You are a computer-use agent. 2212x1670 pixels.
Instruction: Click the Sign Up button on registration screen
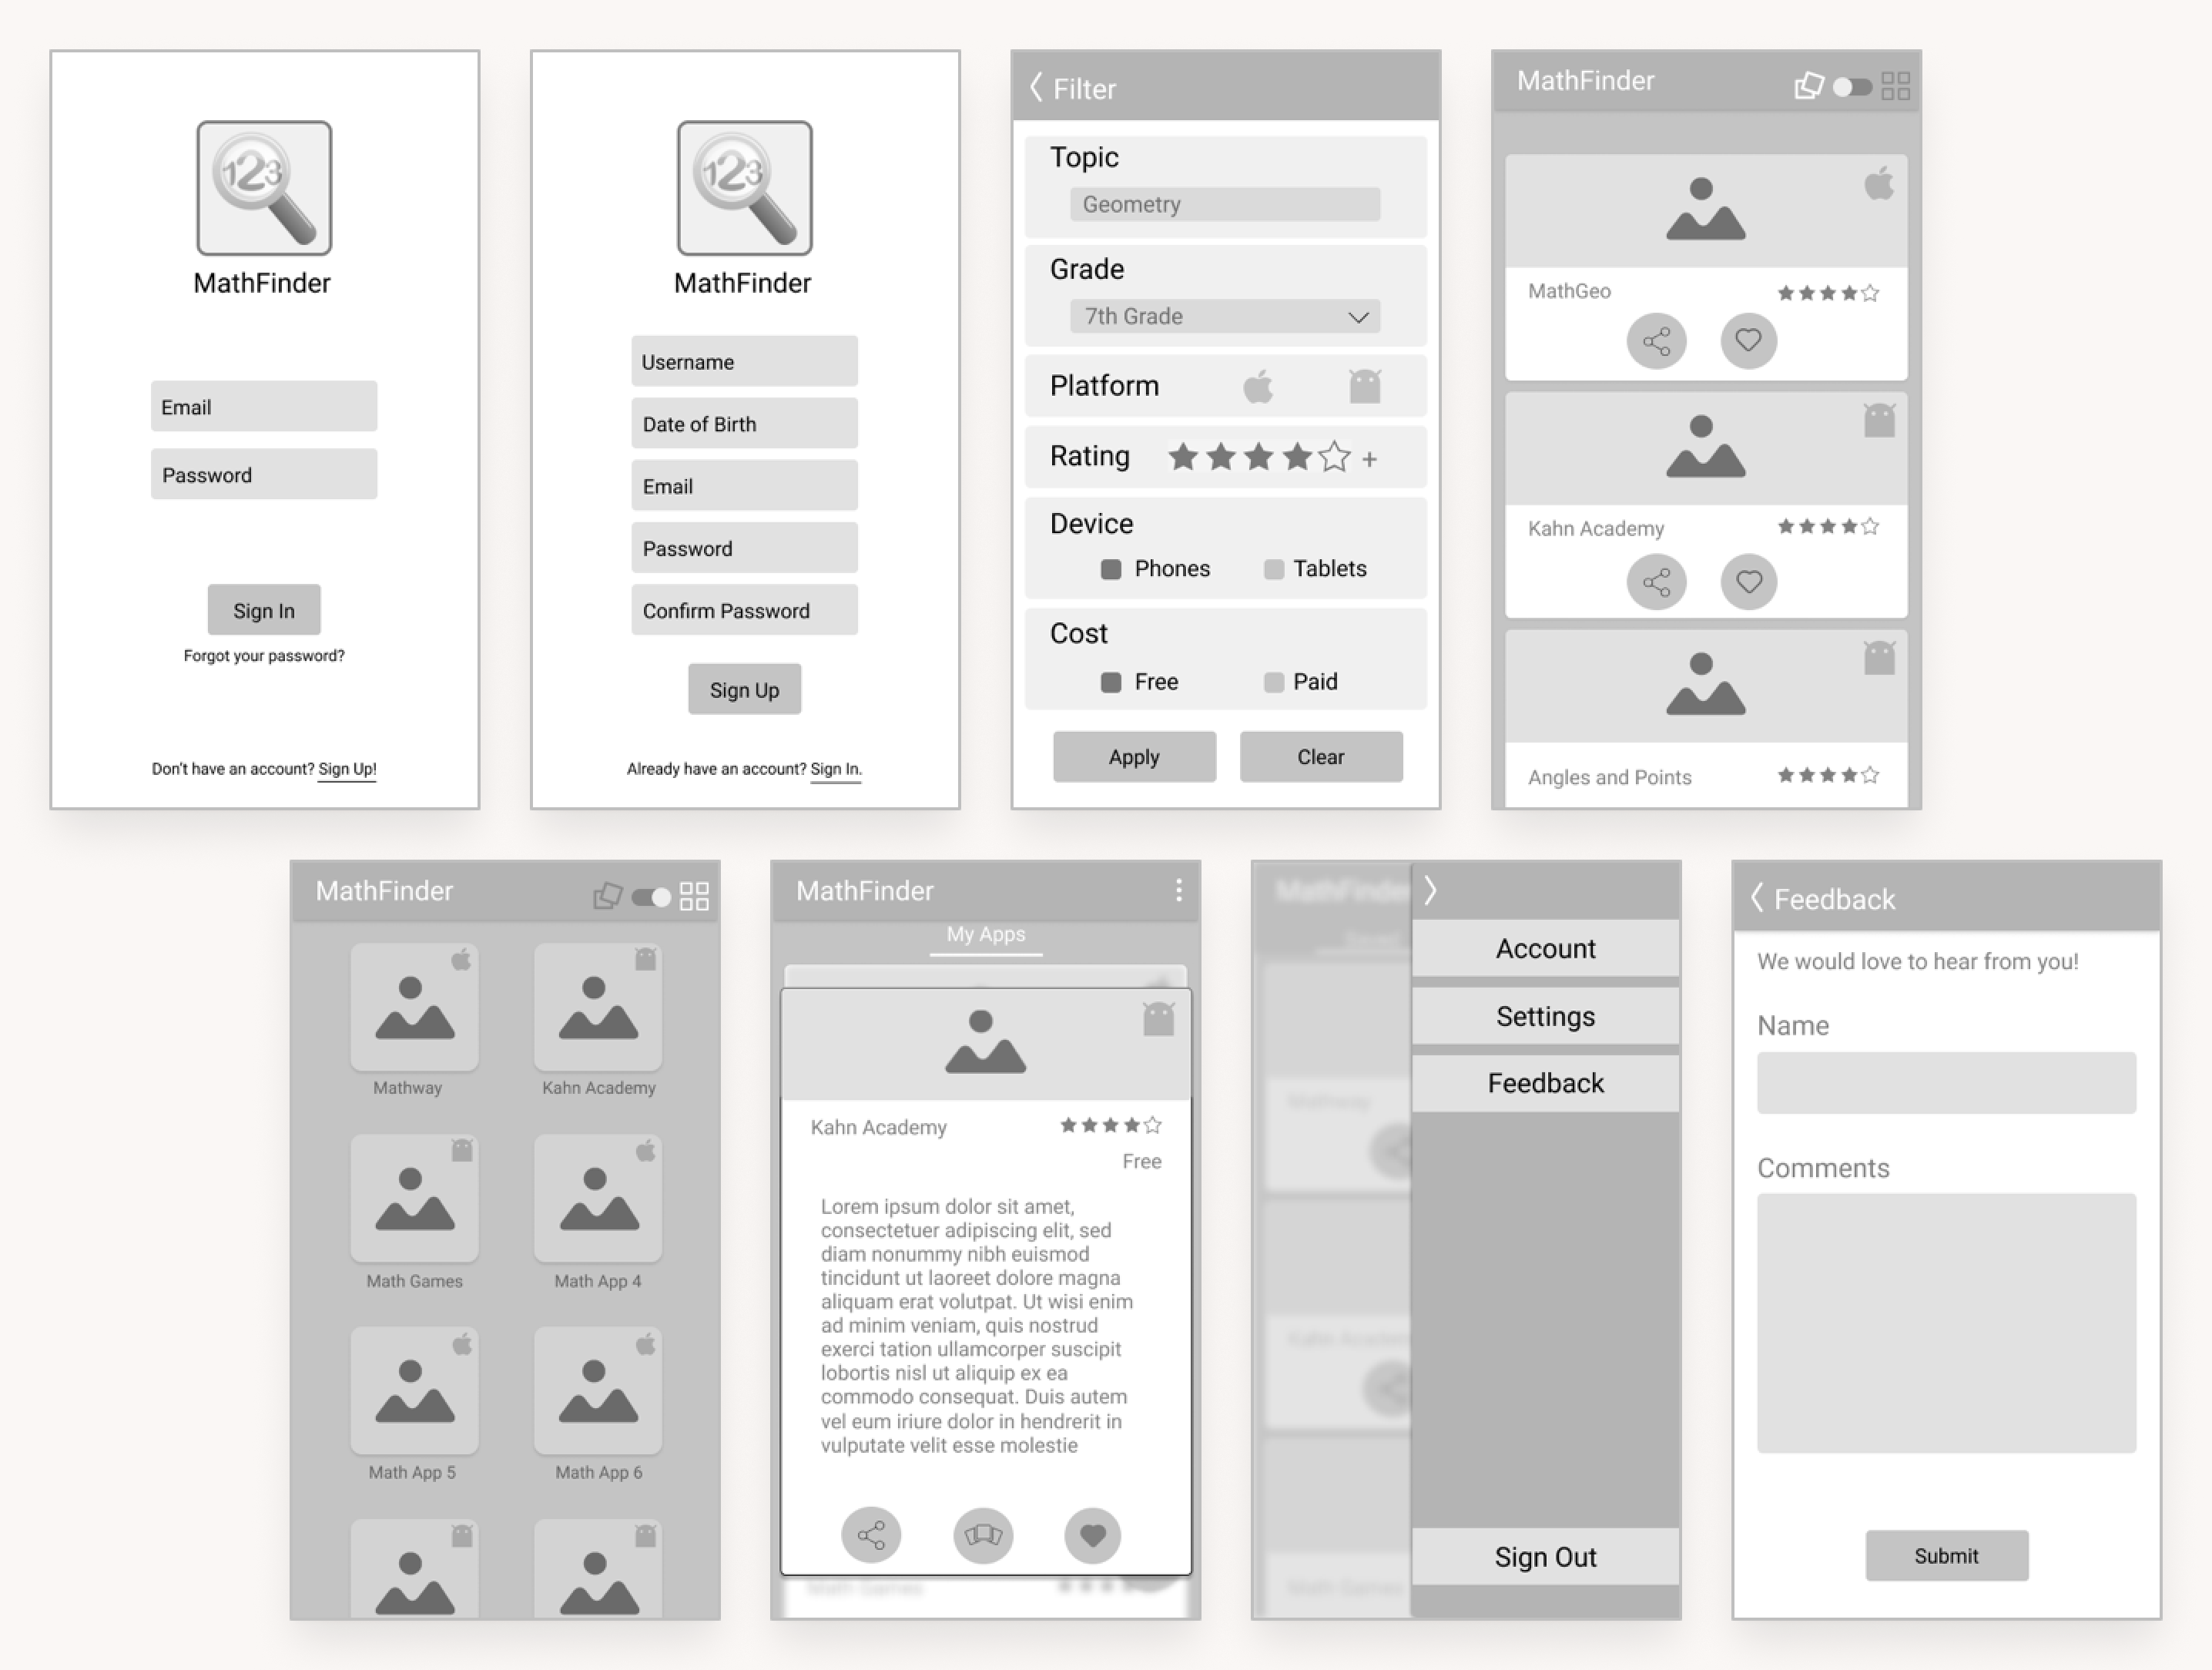(x=744, y=689)
